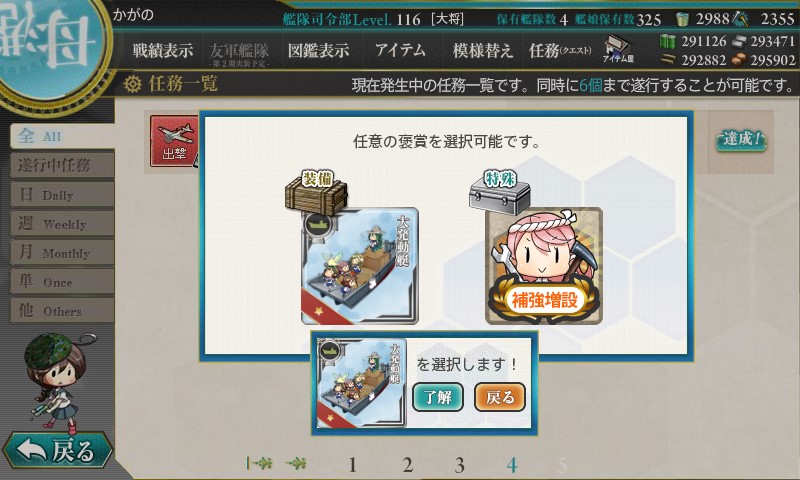The width and height of the screenshot is (800, 480).
Task: Click the 達成! completion badge
Action: [741, 140]
